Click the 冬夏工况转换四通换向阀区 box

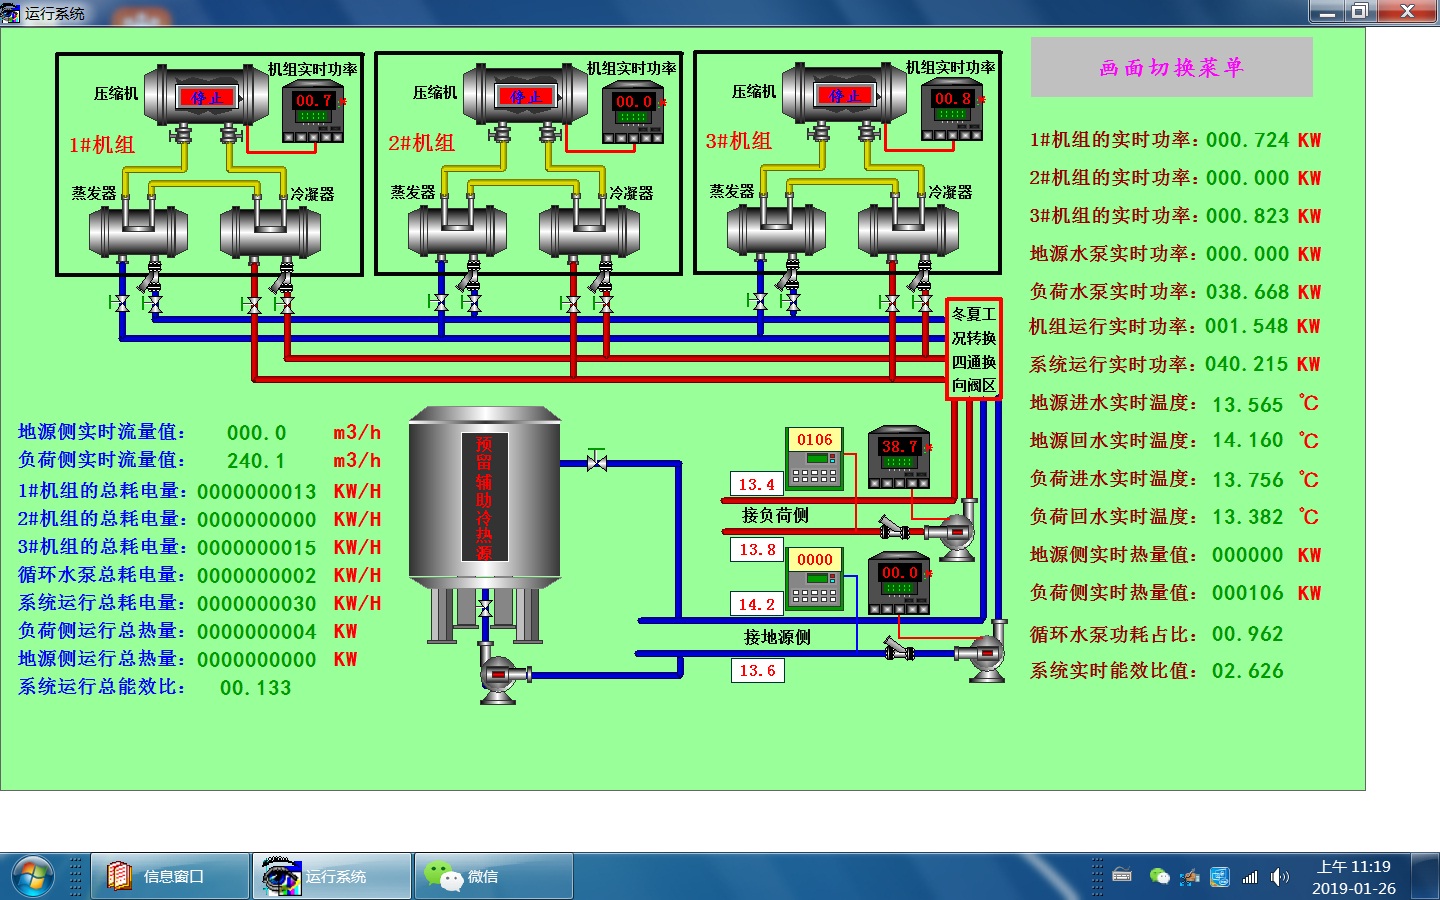[x=973, y=349]
